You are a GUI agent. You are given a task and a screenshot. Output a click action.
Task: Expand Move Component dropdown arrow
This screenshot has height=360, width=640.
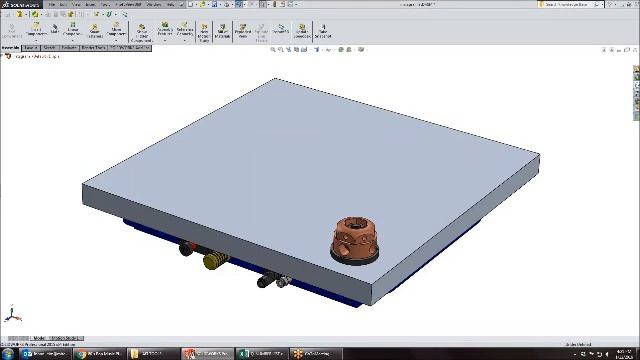[116, 40]
